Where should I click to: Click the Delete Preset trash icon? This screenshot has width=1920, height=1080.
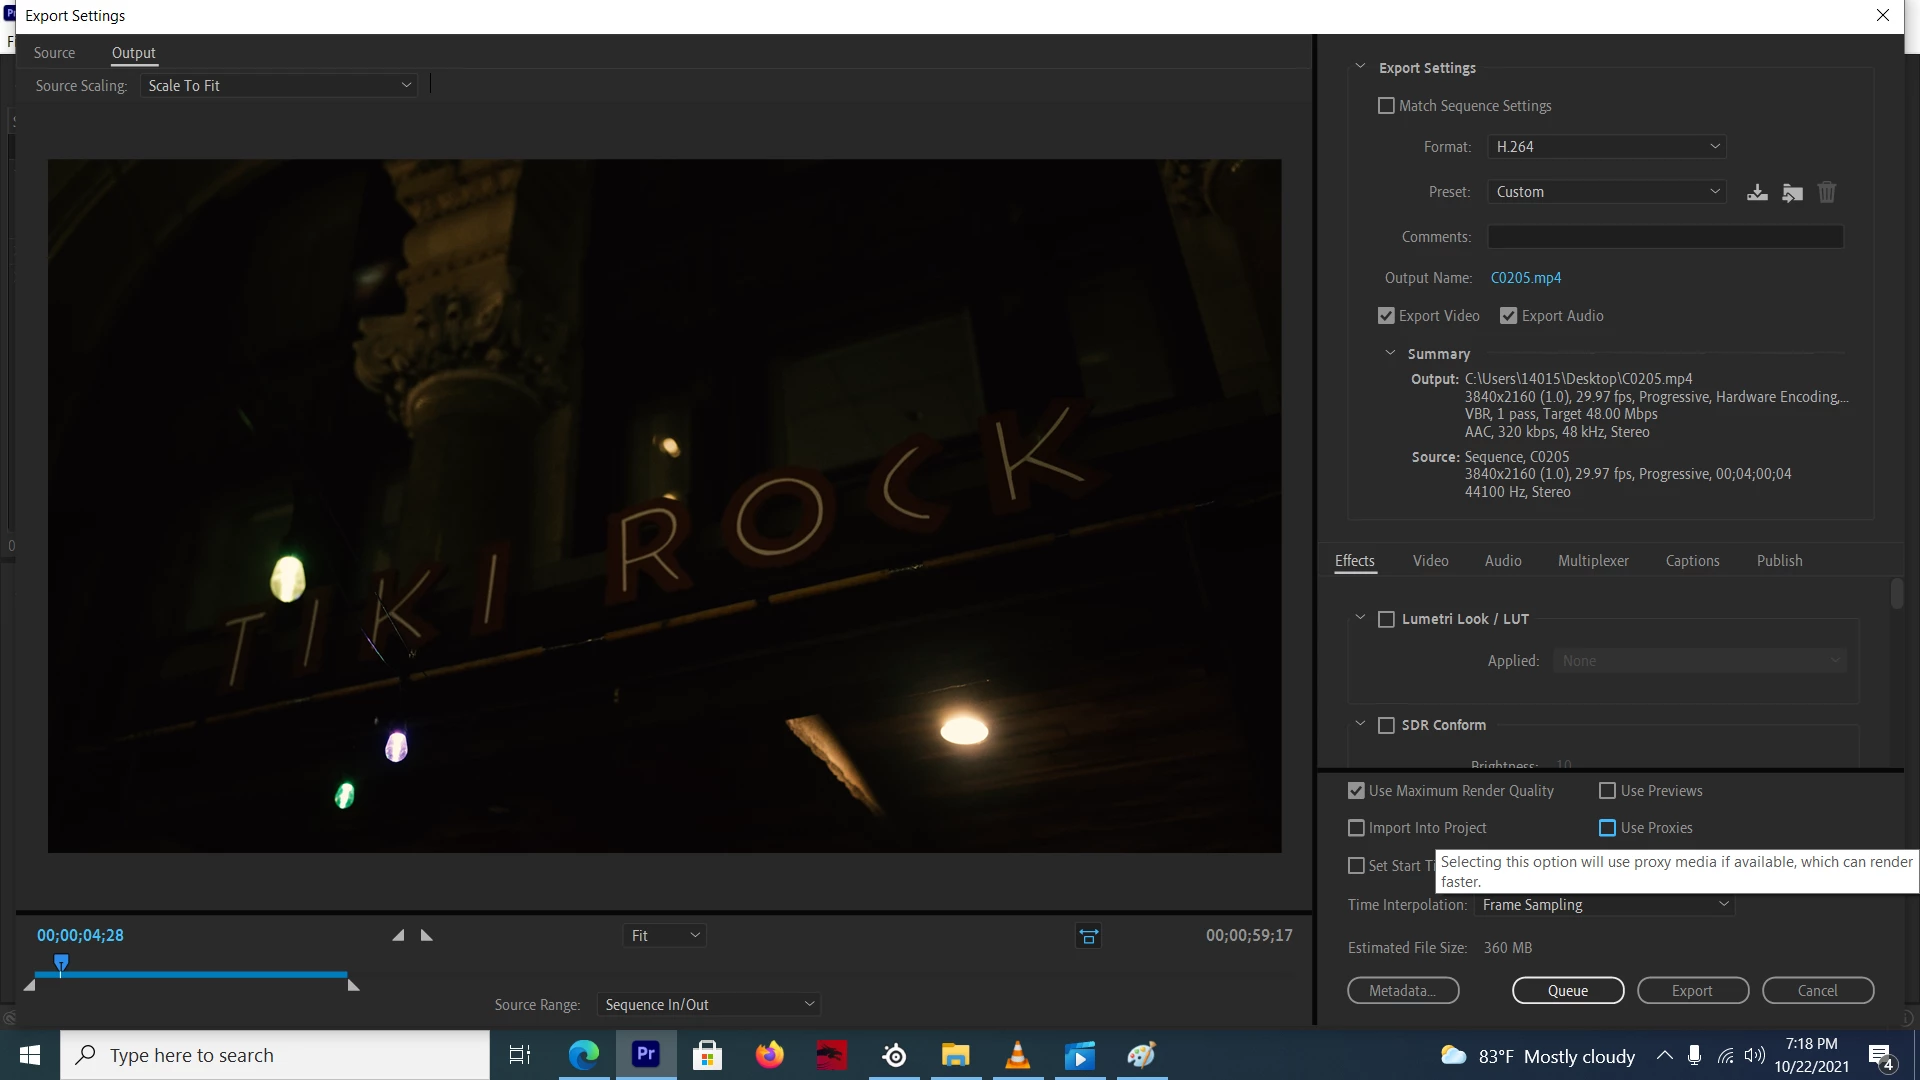point(1827,192)
